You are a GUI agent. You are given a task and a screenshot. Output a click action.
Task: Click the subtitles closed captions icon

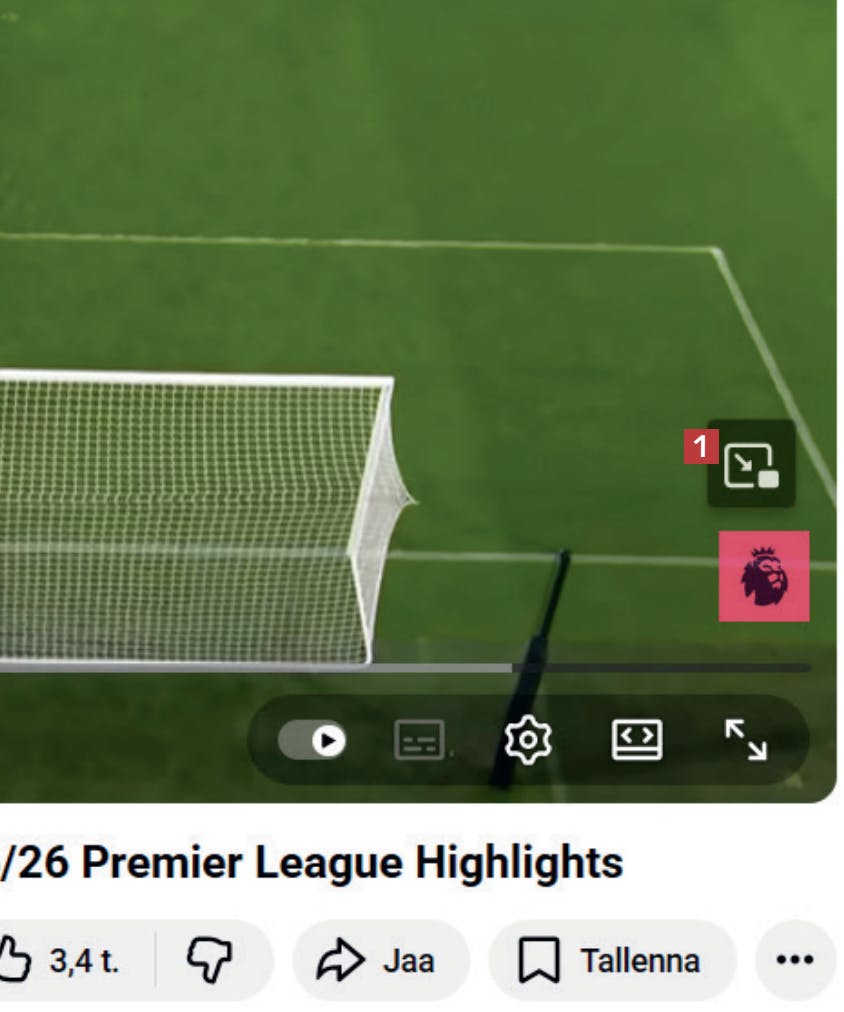(419, 740)
